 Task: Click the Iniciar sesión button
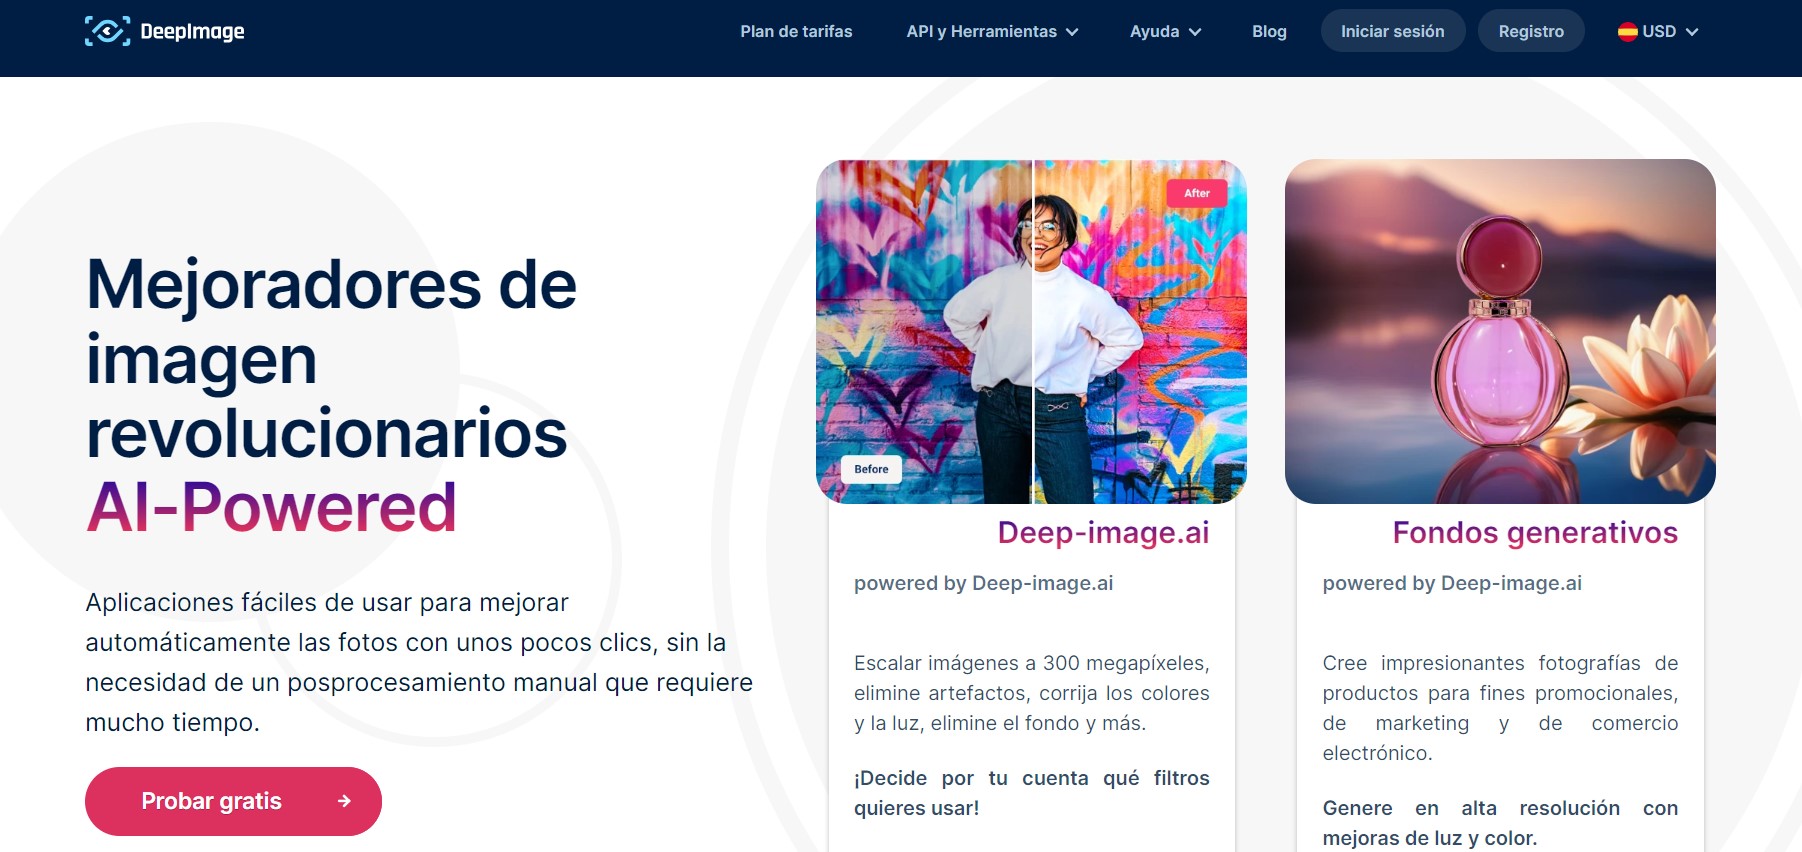pos(1392,32)
